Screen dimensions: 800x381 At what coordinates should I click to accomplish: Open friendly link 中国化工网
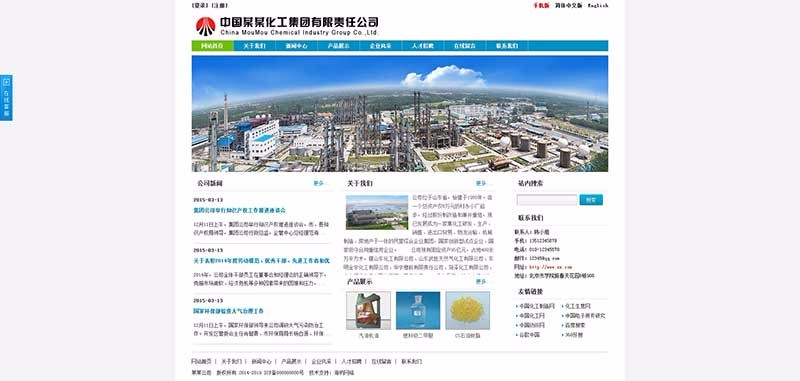[x=532, y=316]
